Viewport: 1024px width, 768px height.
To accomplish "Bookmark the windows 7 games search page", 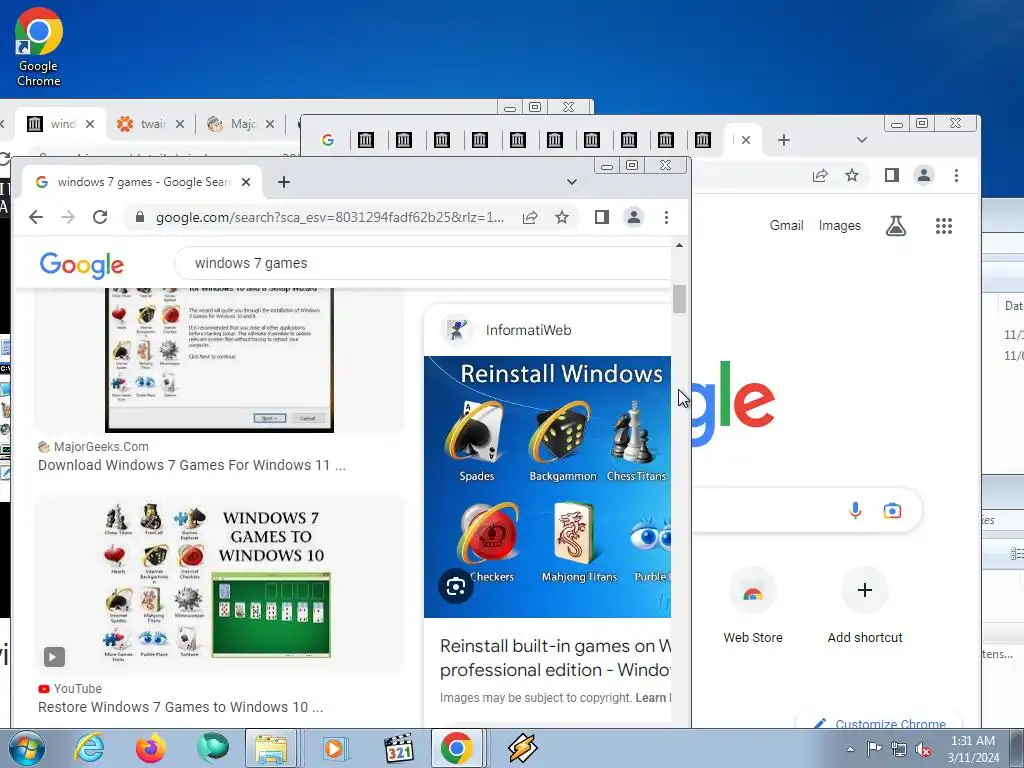I will tap(562, 217).
